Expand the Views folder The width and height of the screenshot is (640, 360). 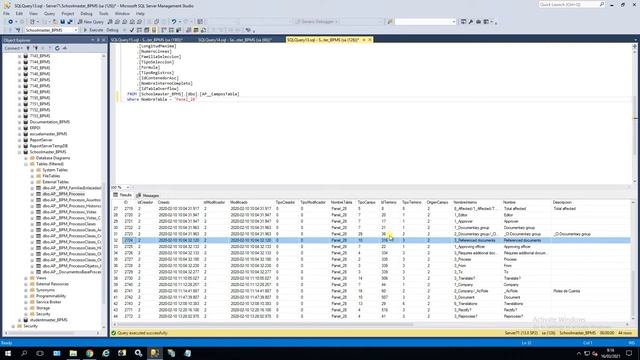click(x=26, y=278)
